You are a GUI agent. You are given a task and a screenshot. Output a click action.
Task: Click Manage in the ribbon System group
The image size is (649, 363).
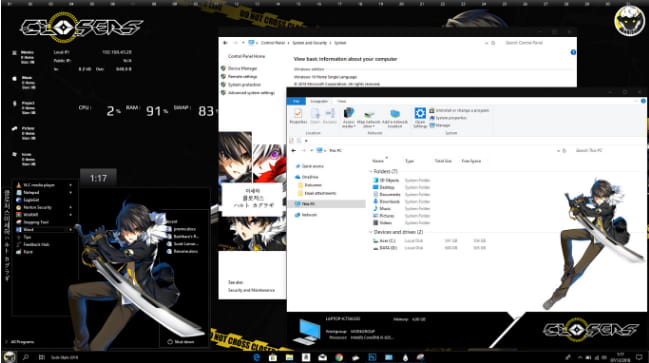point(440,125)
